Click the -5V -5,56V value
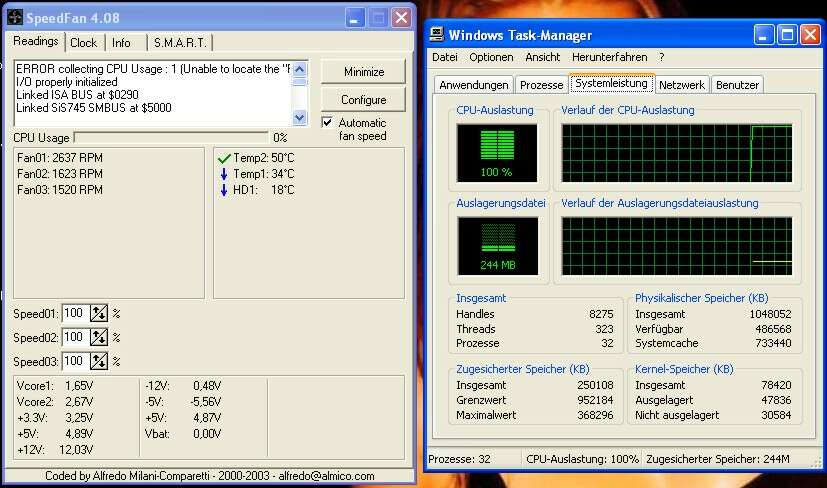This screenshot has height=488, width=827. (206, 401)
